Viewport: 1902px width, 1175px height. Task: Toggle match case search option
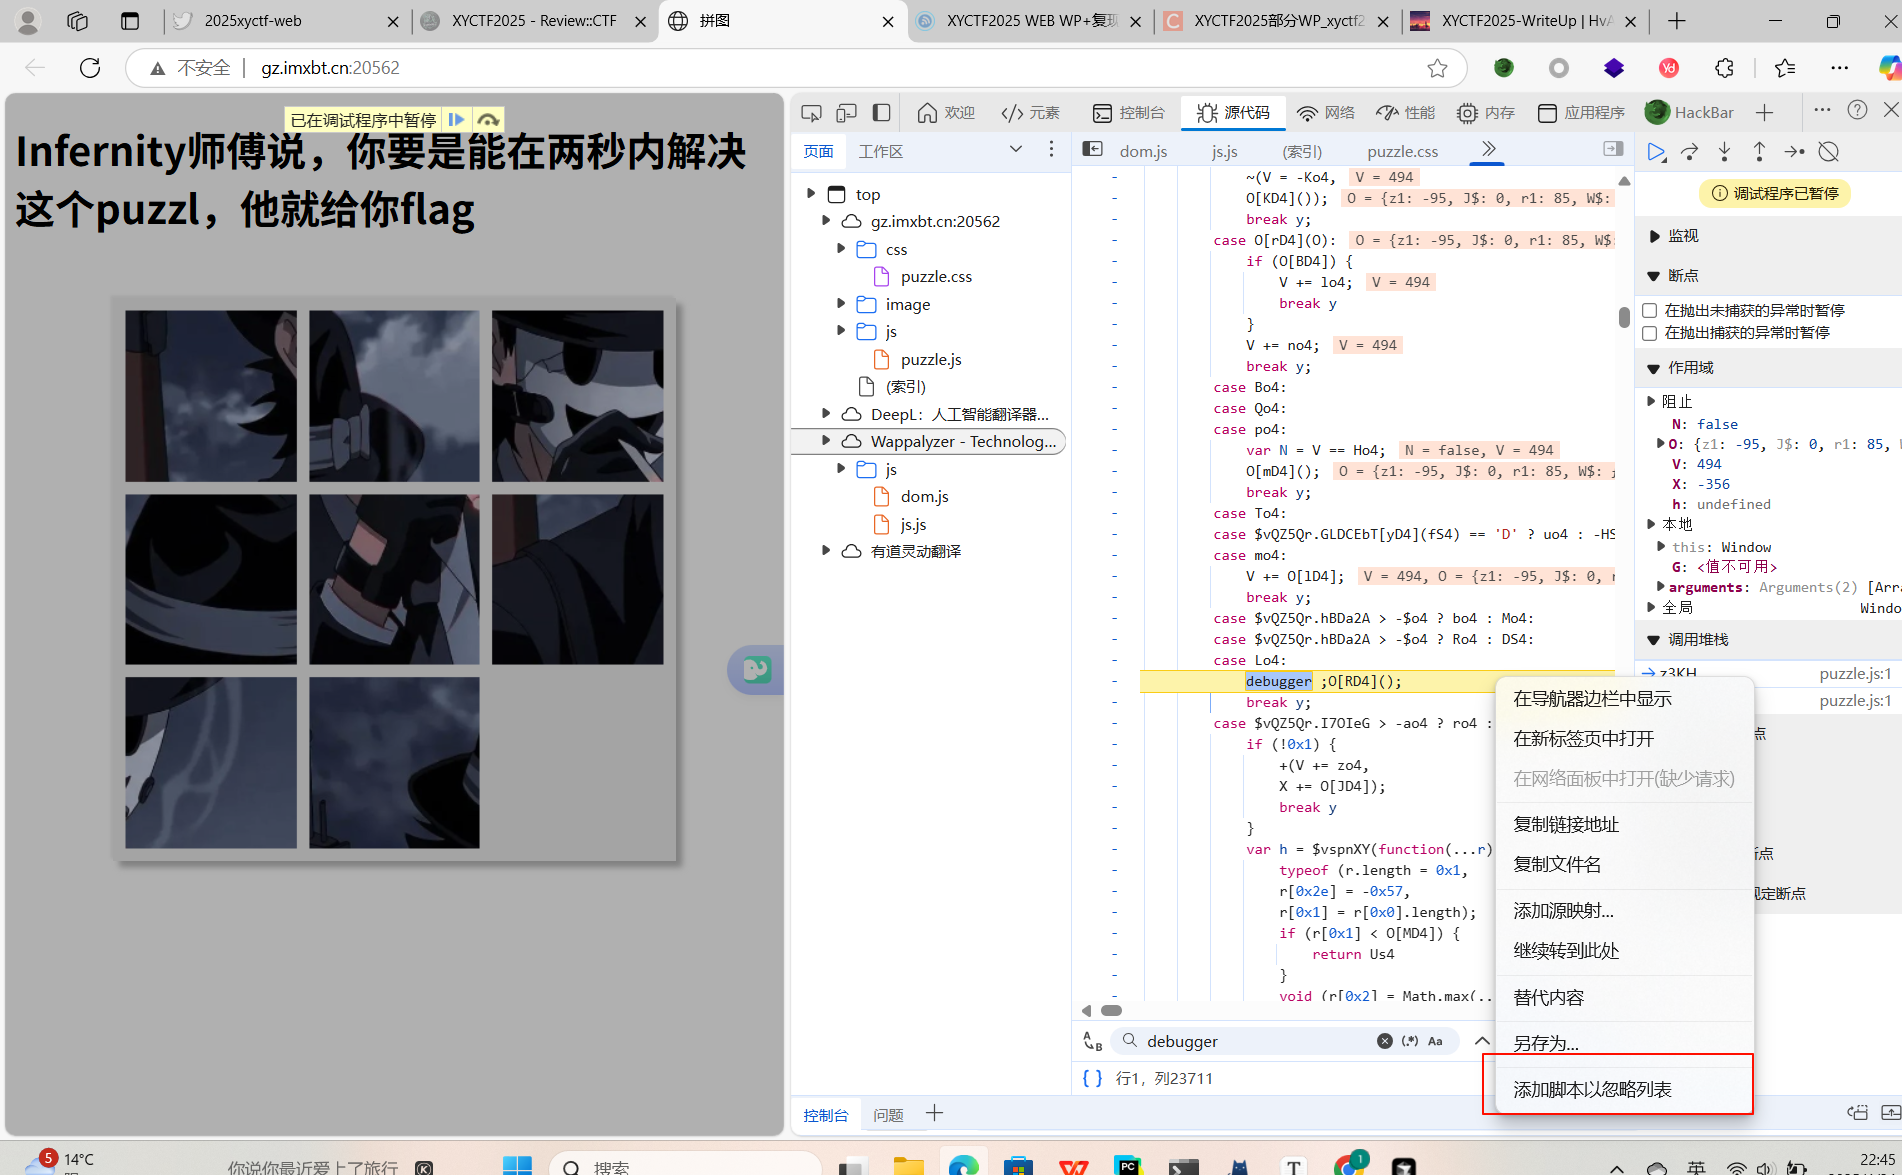(1435, 1041)
